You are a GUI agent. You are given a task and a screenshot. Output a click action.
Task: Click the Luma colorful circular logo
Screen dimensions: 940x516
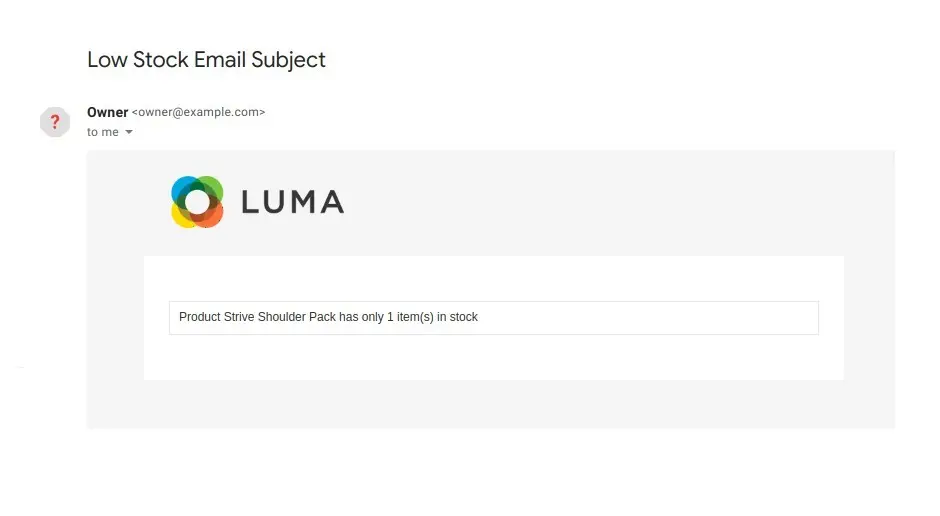197,202
